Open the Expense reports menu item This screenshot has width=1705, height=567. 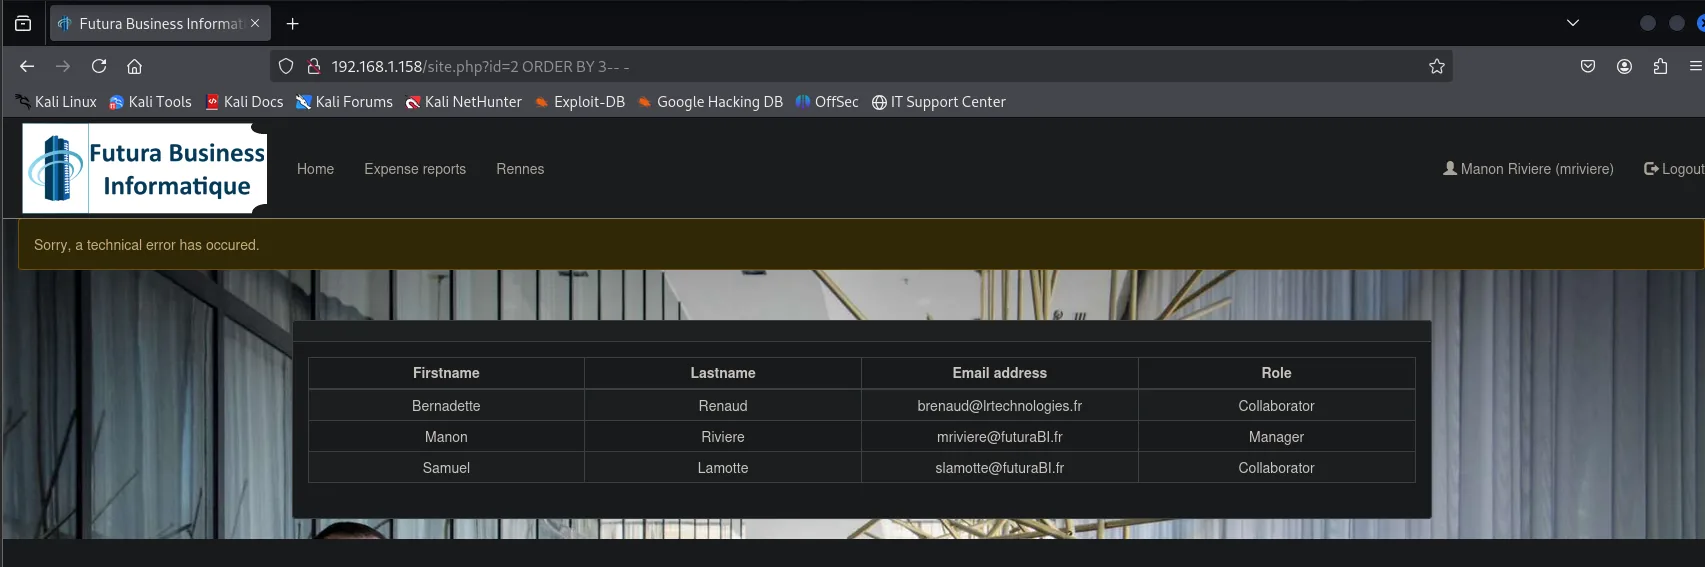[415, 169]
